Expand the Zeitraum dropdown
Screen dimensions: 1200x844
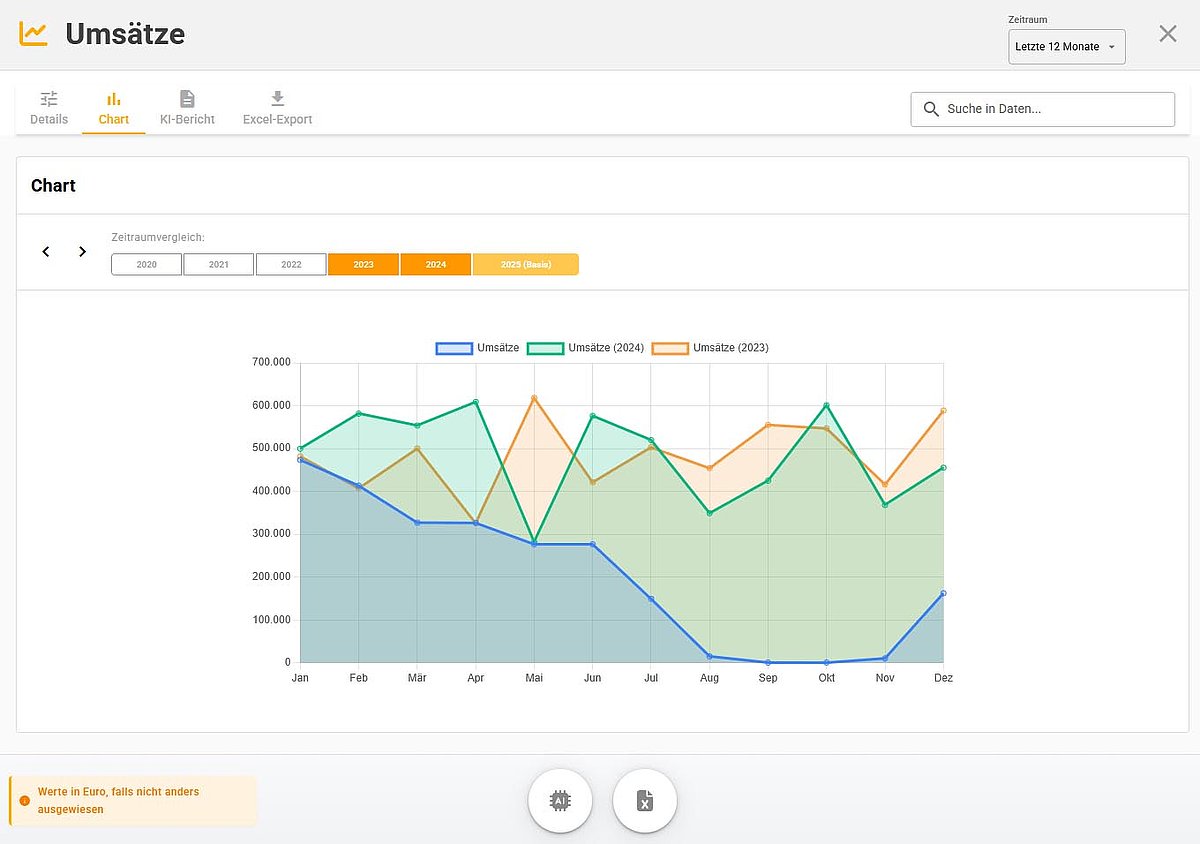click(x=1066, y=47)
